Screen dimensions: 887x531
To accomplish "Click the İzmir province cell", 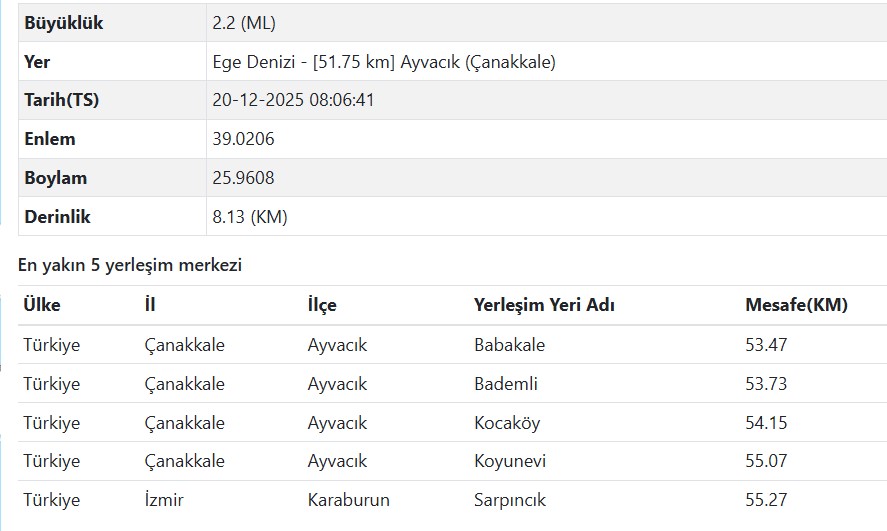I will click(x=164, y=500).
